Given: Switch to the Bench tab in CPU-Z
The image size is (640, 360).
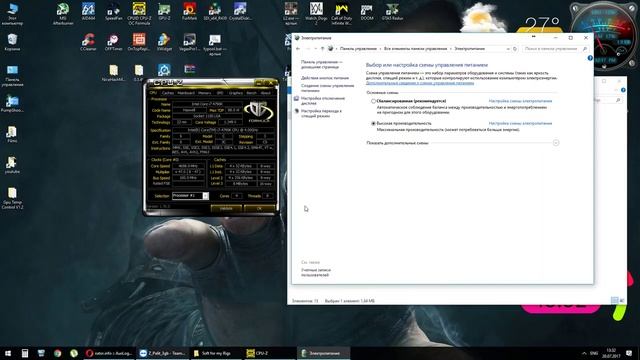Looking at the screenshot, I should [251, 93].
